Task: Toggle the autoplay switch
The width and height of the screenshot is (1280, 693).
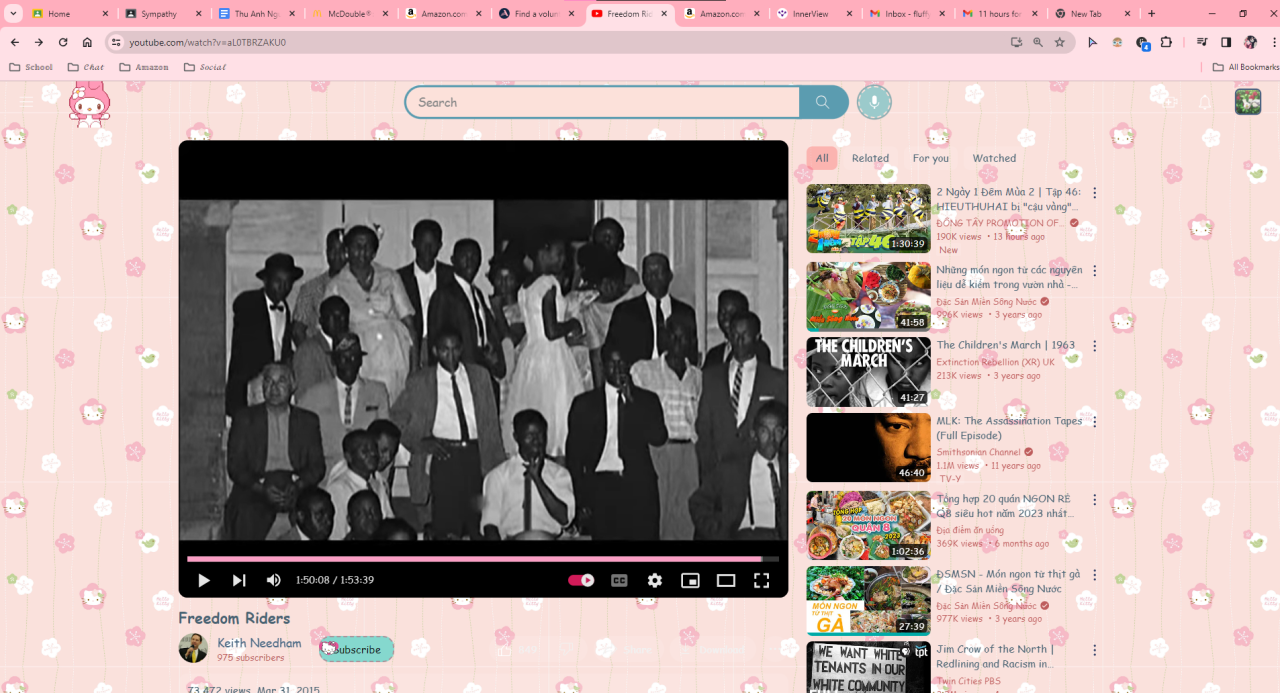Action: tap(581, 580)
